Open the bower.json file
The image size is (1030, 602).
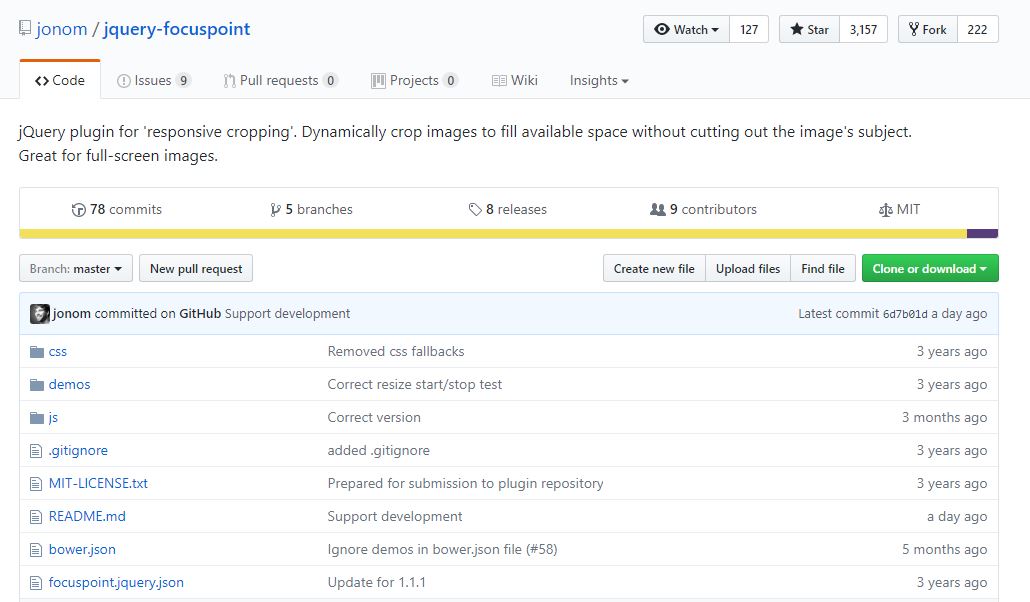click(x=82, y=549)
